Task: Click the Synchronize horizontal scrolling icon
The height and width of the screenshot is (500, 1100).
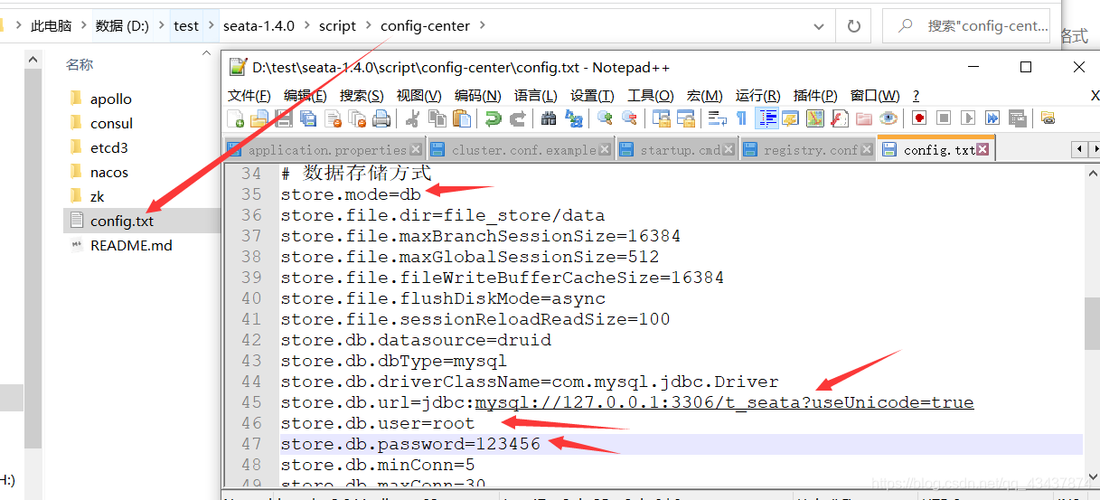Action: [x=685, y=119]
